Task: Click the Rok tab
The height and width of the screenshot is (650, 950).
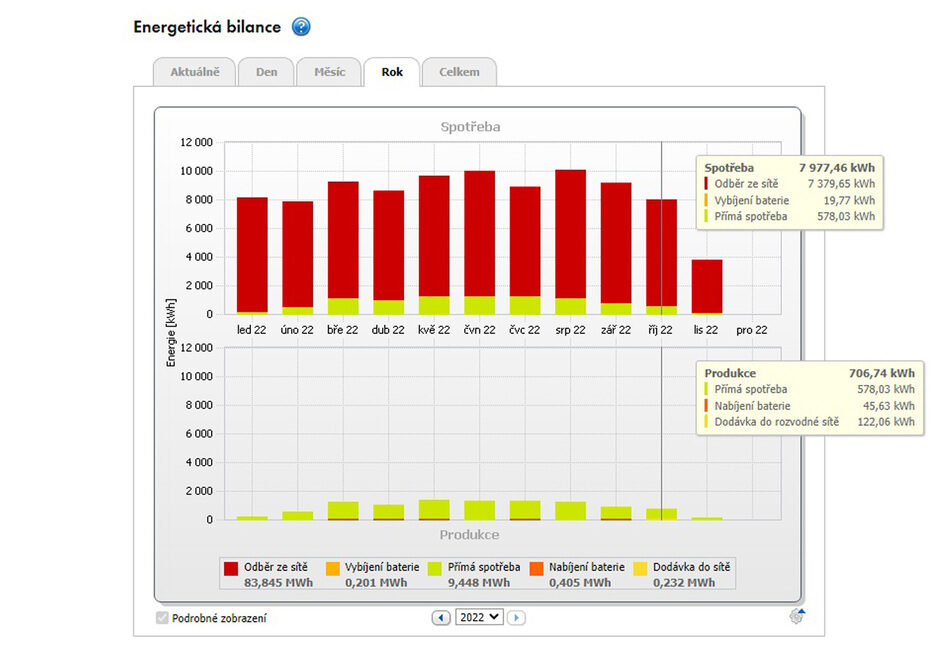Action: 392,72
